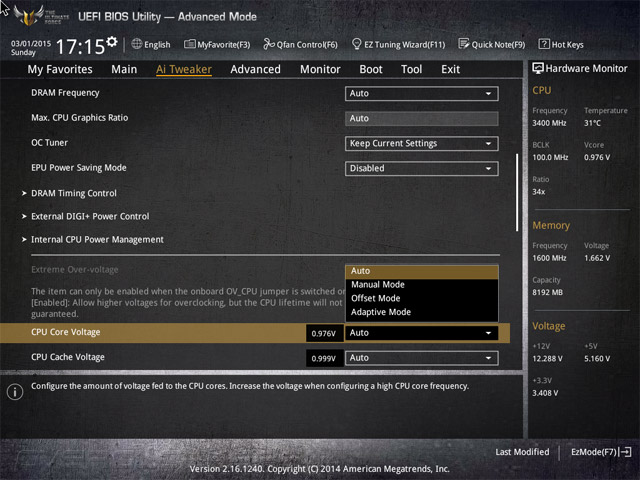Click the 0.976V core voltage value
The image size is (640, 480).
(x=324, y=333)
